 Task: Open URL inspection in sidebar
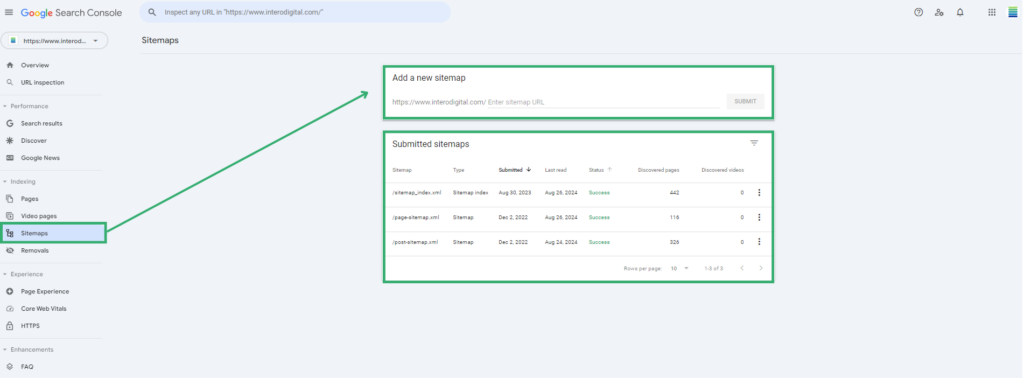(42, 83)
